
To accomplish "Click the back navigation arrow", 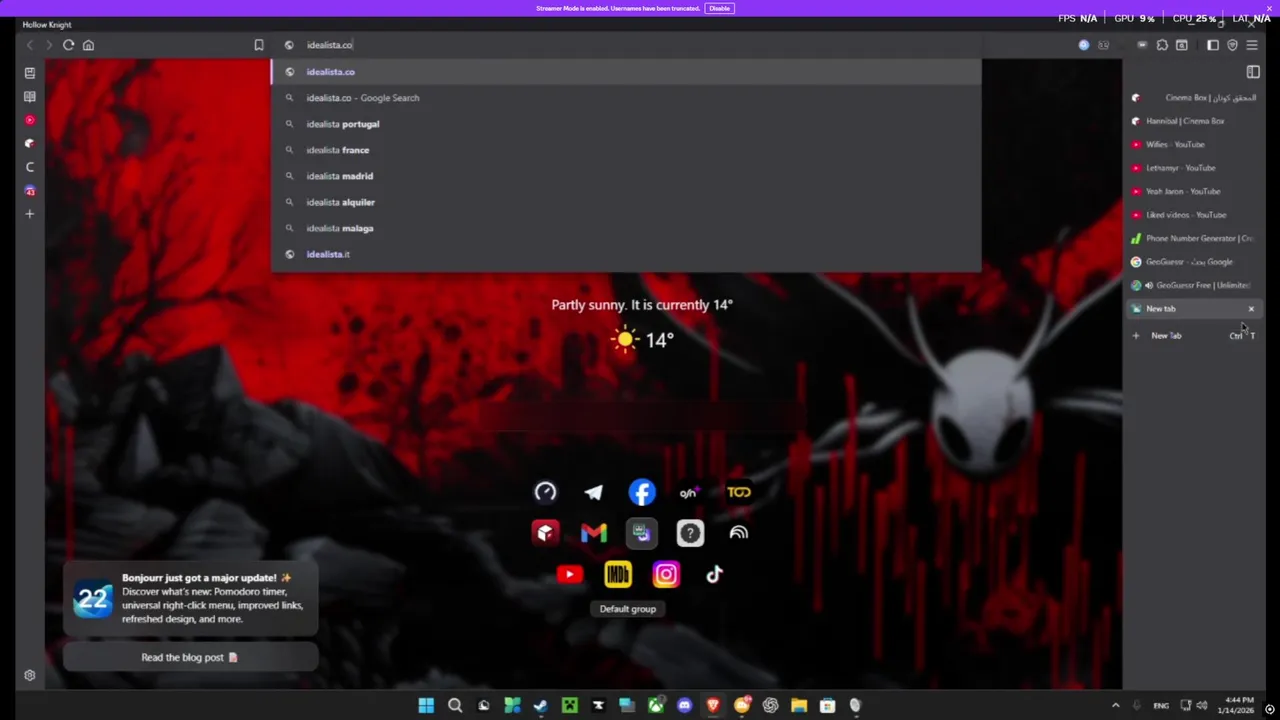I will (x=30, y=45).
